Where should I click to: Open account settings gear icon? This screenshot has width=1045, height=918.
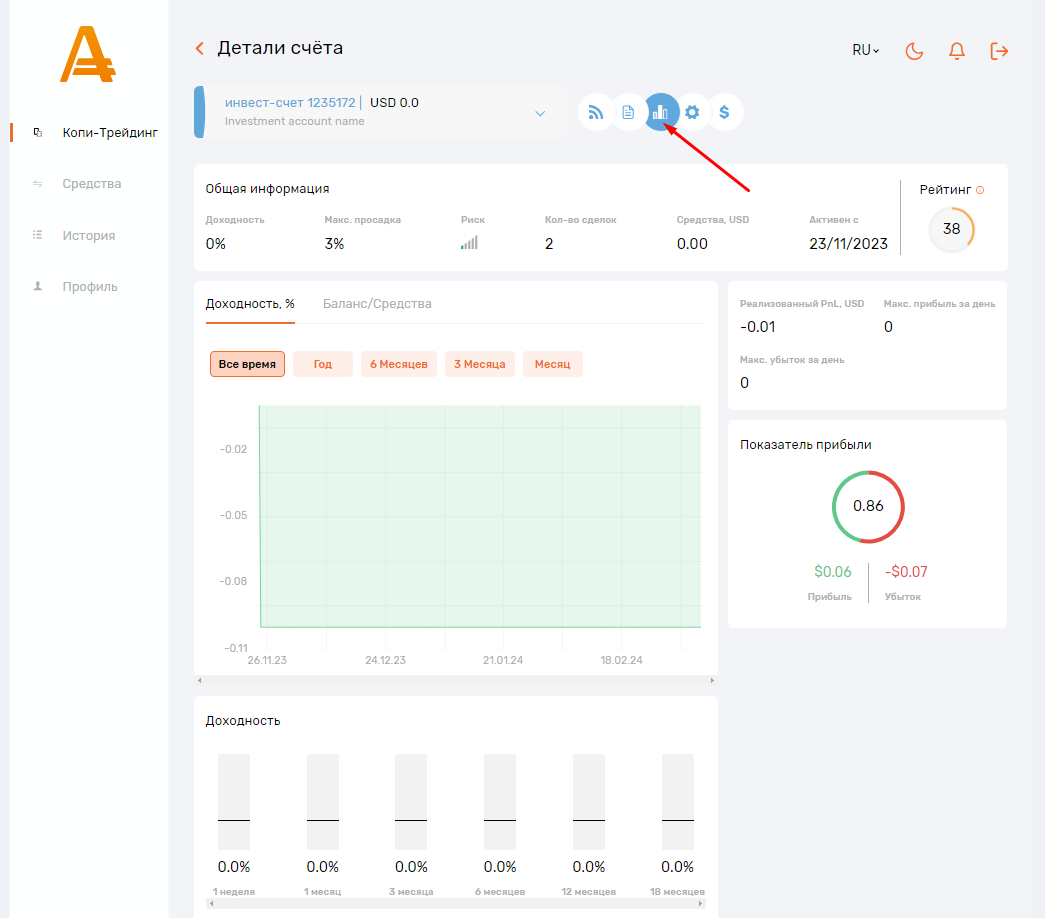[x=692, y=112]
